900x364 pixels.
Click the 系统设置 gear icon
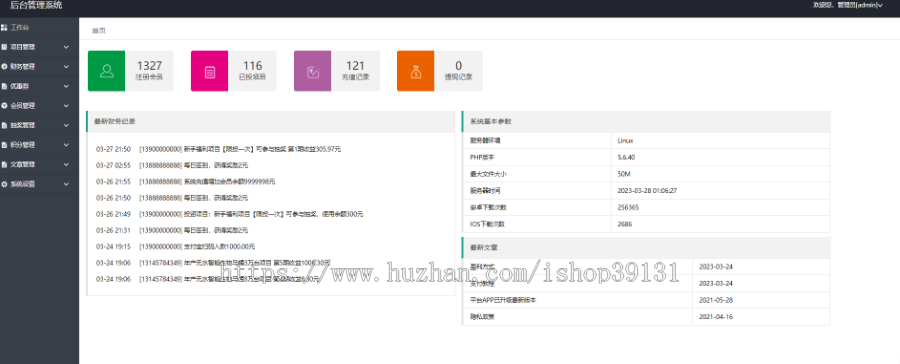pos(4,184)
